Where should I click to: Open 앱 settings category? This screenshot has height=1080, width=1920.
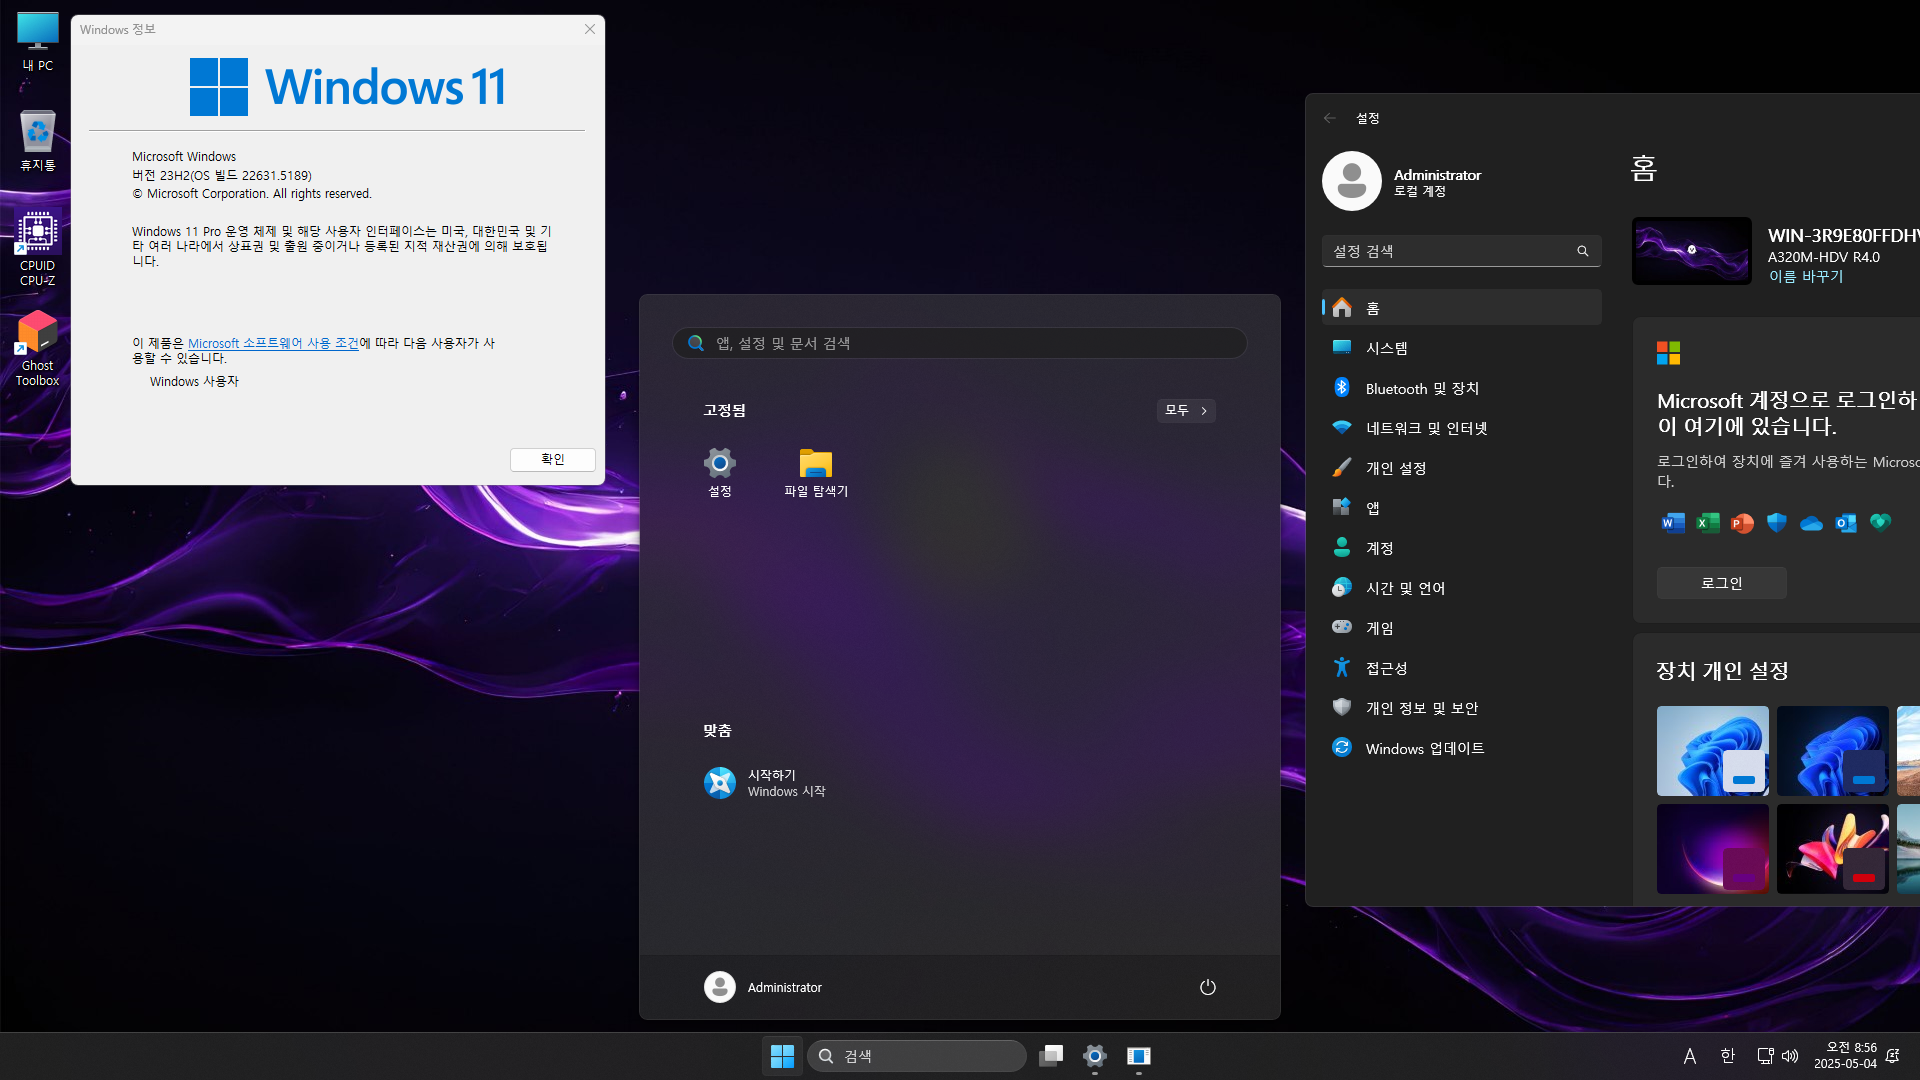[x=1462, y=508]
